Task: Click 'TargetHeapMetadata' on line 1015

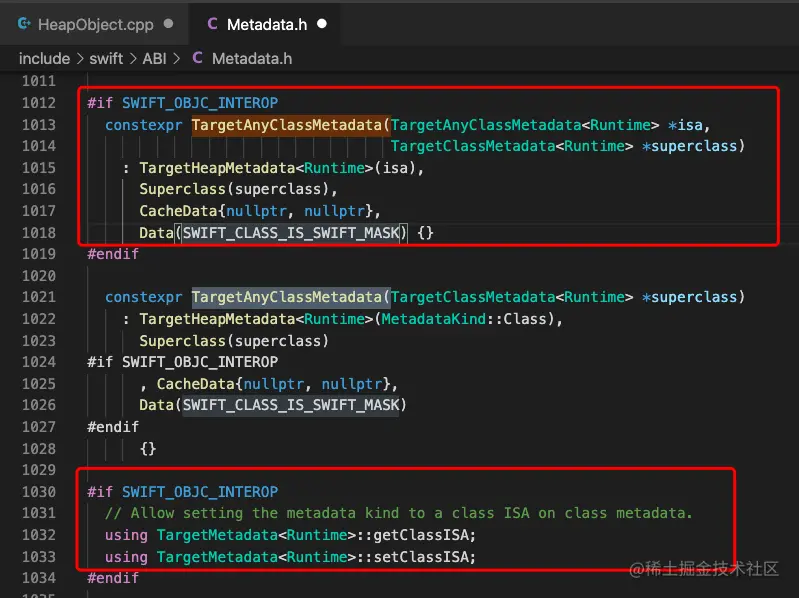Action: pyautogui.click(x=217, y=168)
